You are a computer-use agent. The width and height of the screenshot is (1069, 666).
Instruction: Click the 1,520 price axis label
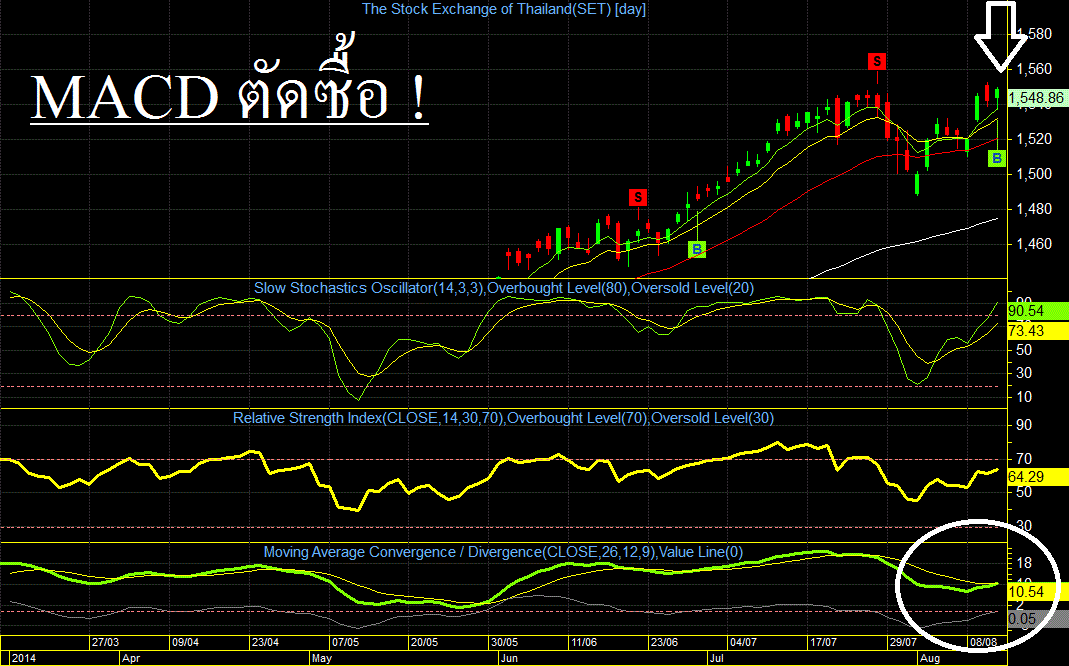point(1034,138)
